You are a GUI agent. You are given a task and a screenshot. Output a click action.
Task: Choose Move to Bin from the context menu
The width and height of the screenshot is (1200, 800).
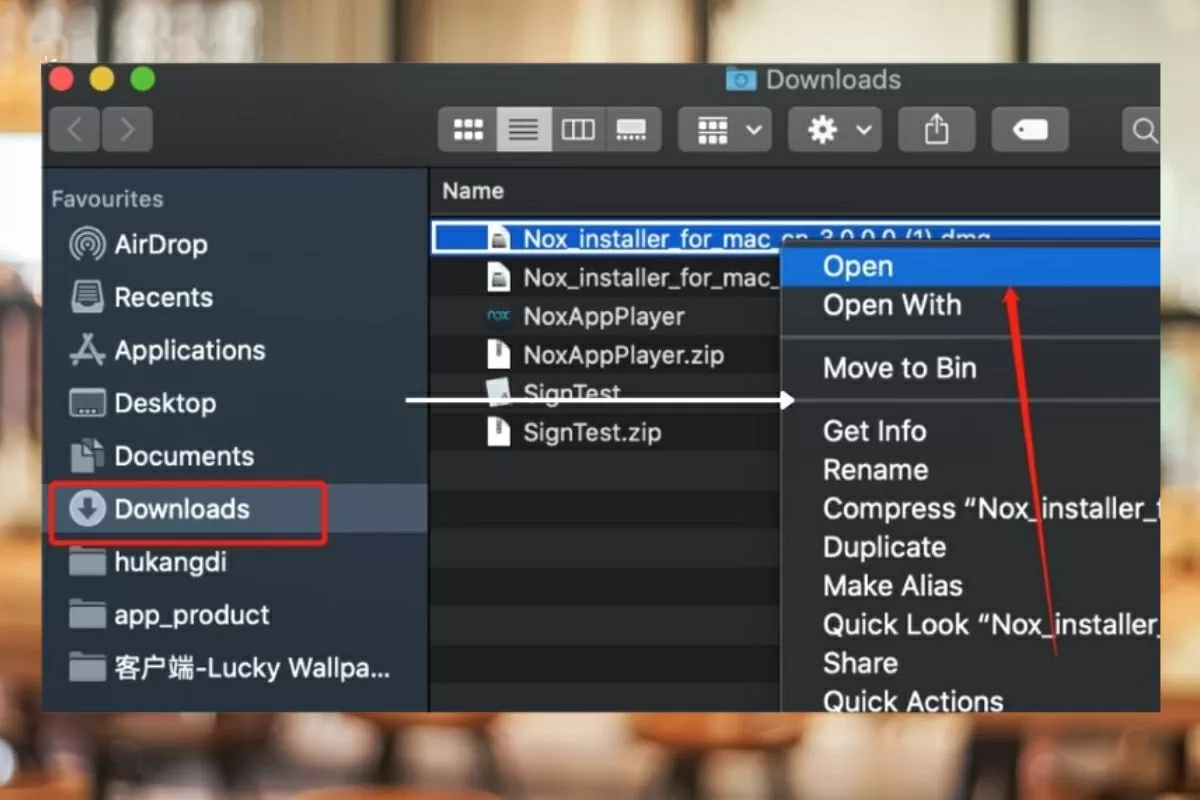tap(899, 368)
